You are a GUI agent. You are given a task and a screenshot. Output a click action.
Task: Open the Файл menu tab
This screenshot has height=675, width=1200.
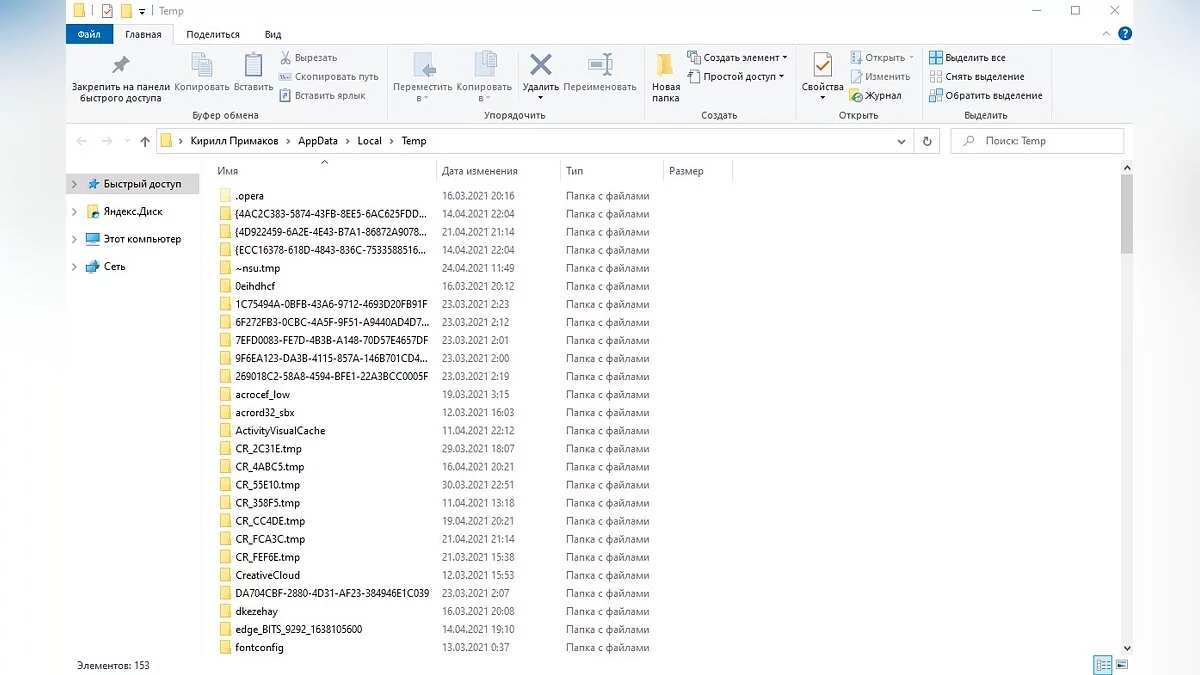click(x=88, y=34)
